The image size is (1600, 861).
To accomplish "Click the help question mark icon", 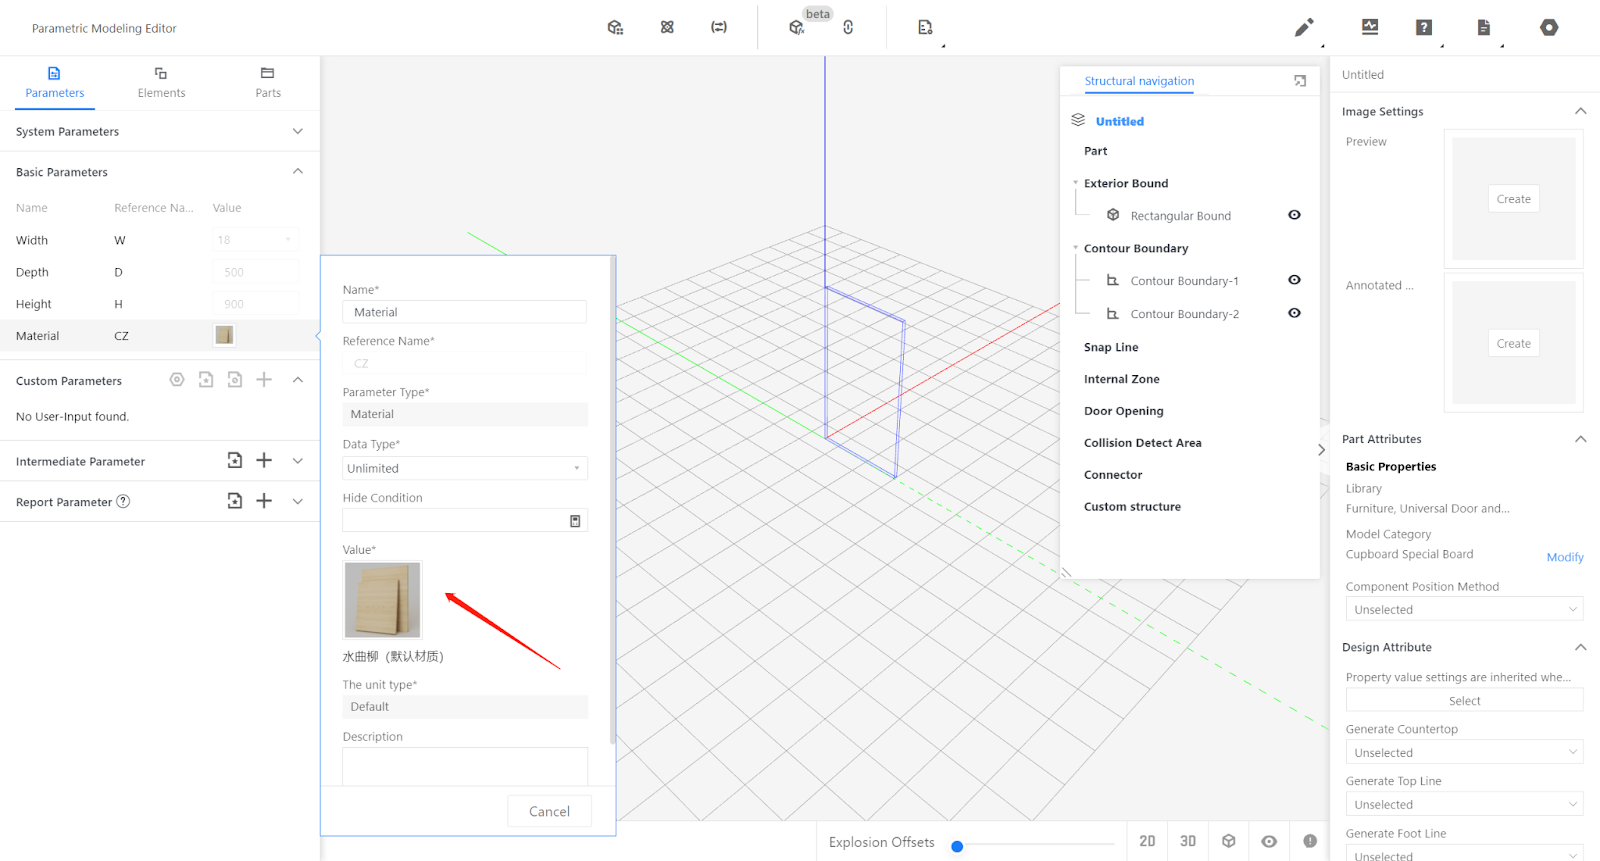I will pyautogui.click(x=1424, y=28).
